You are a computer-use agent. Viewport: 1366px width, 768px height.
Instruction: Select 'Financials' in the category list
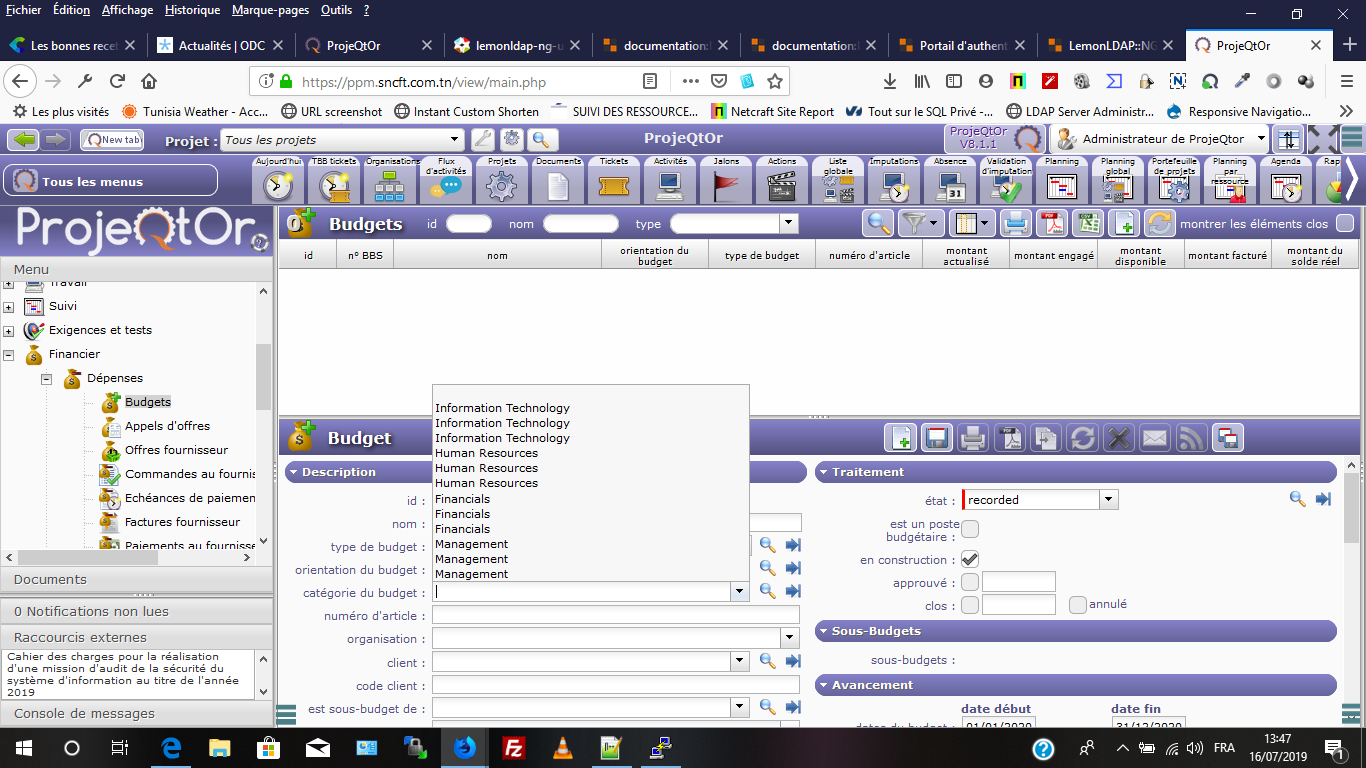click(x=462, y=498)
